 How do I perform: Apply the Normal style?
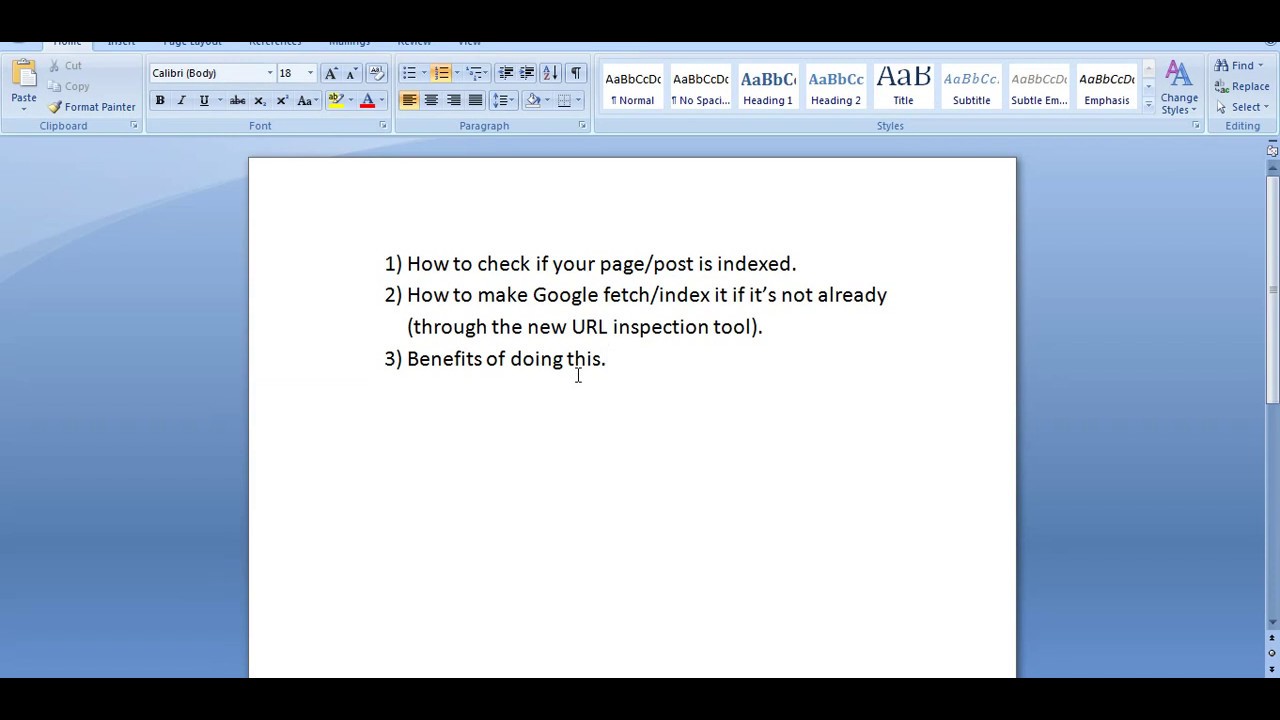(633, 87)
